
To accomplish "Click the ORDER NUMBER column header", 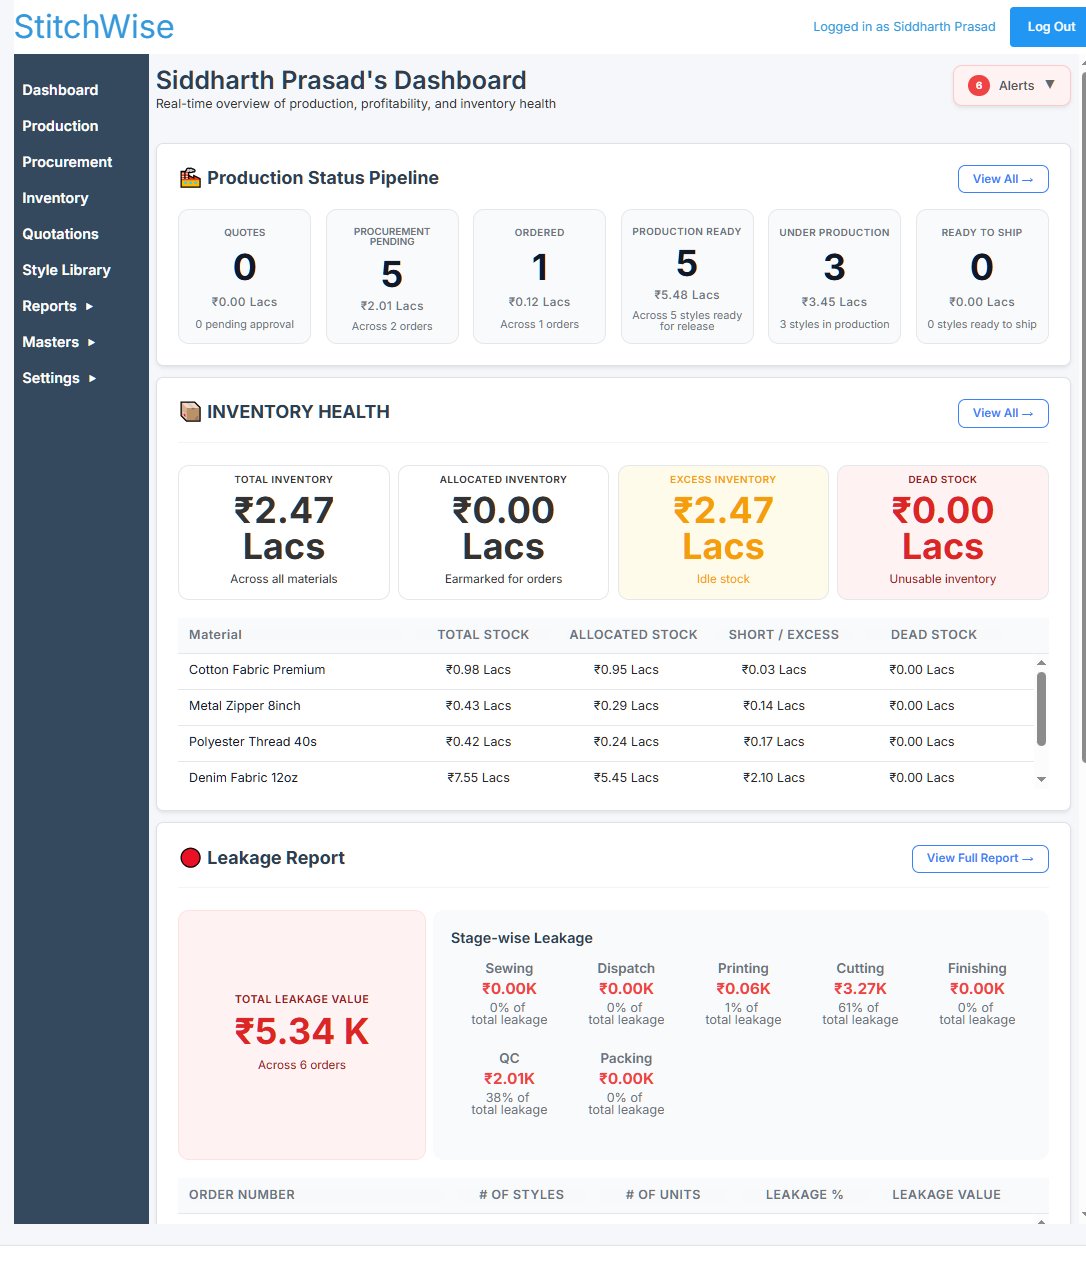I will point(242,1195).
